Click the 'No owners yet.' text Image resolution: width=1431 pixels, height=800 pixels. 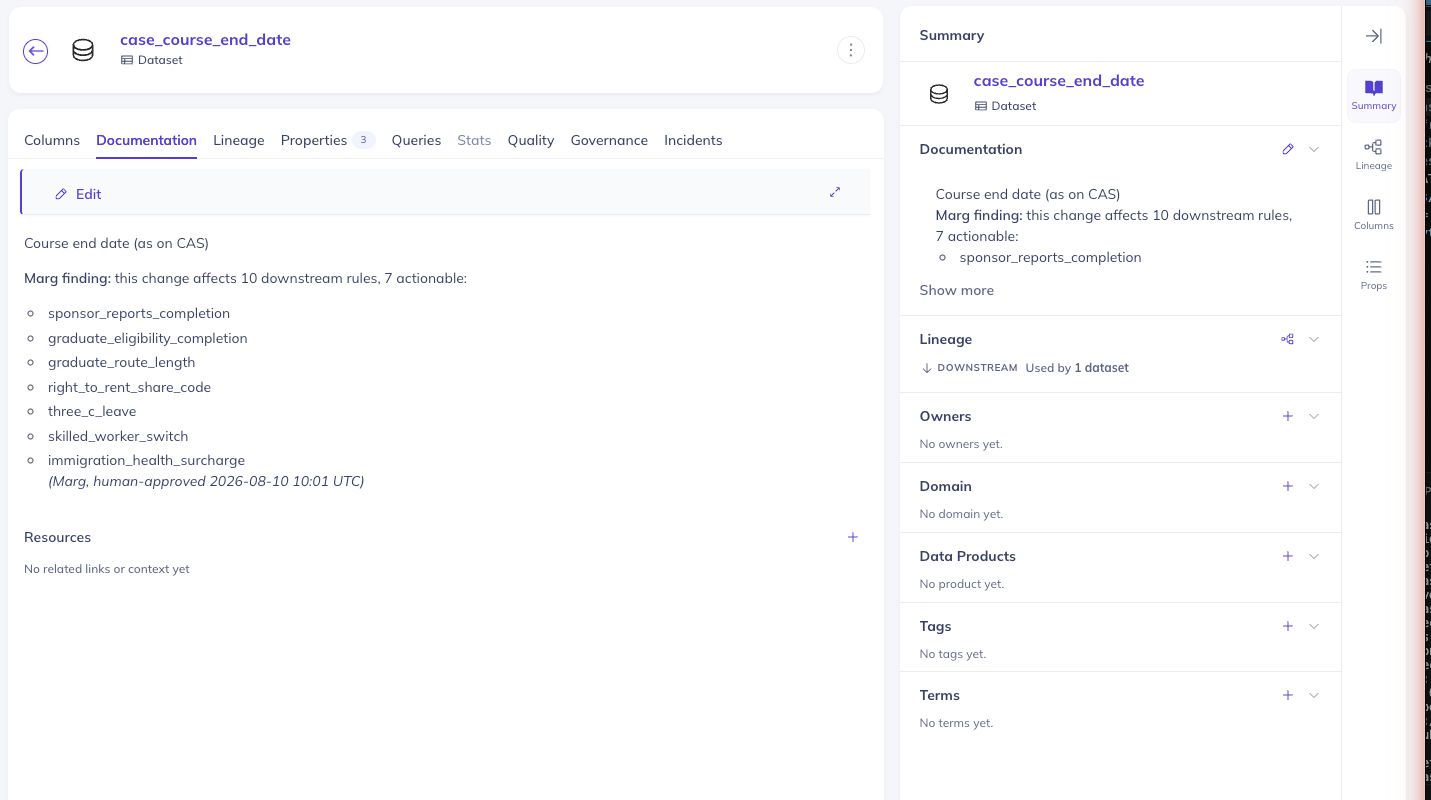(961, 444)
